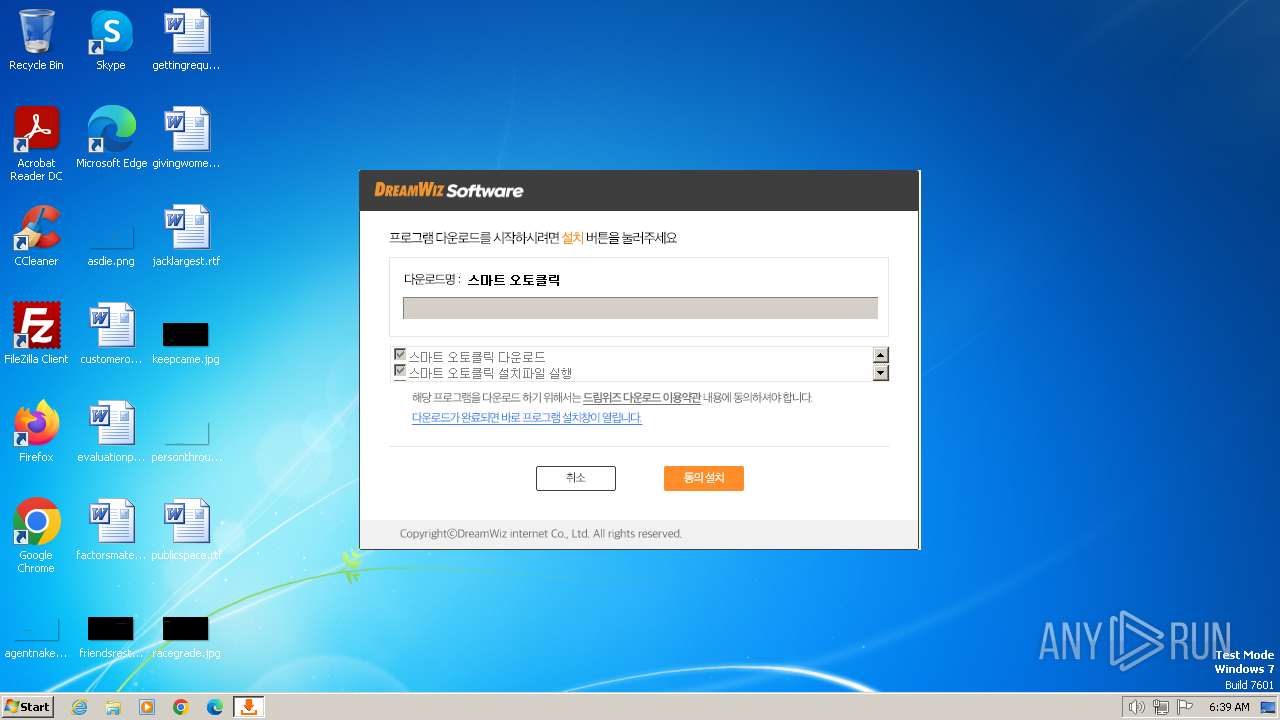The height and width of the screenshot is (720, 1280).
Task: Open Chrome from the taskbar
Action: point(181,707)
